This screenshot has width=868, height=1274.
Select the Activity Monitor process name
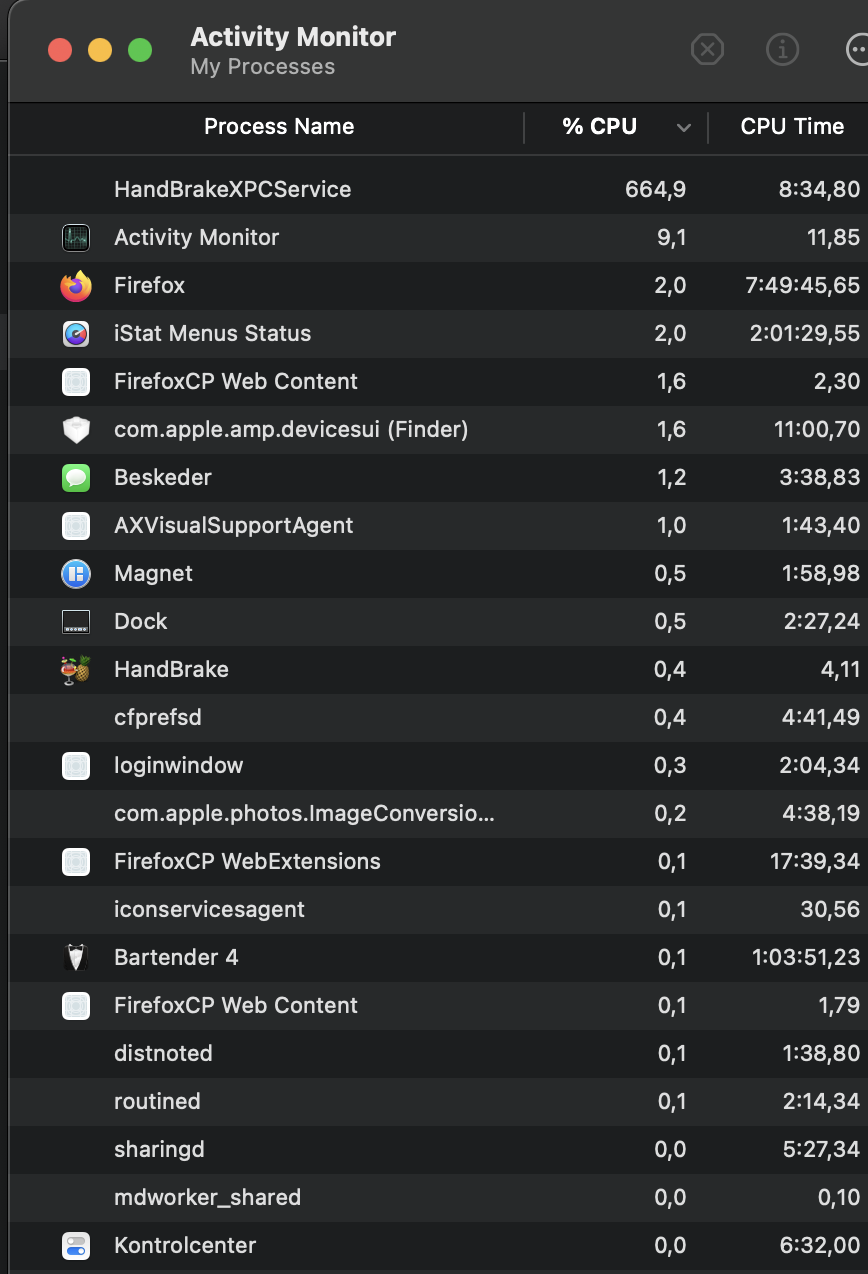pyautogui.click(x=196, y=237)
